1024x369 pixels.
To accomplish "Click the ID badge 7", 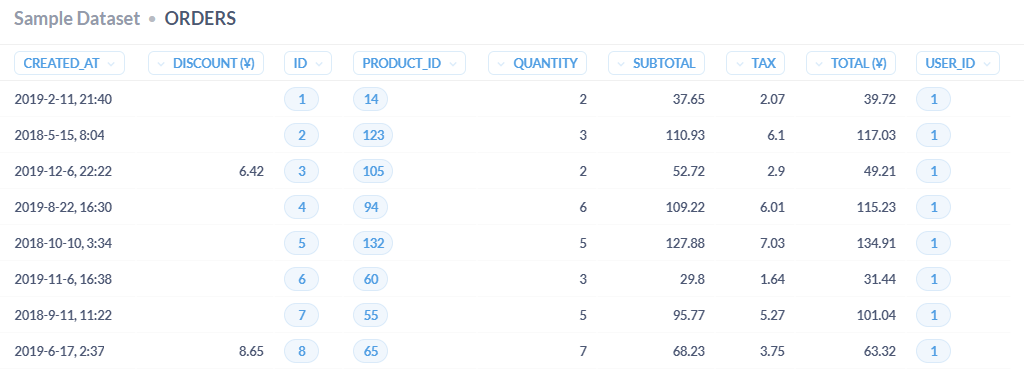I will point(302,315).
